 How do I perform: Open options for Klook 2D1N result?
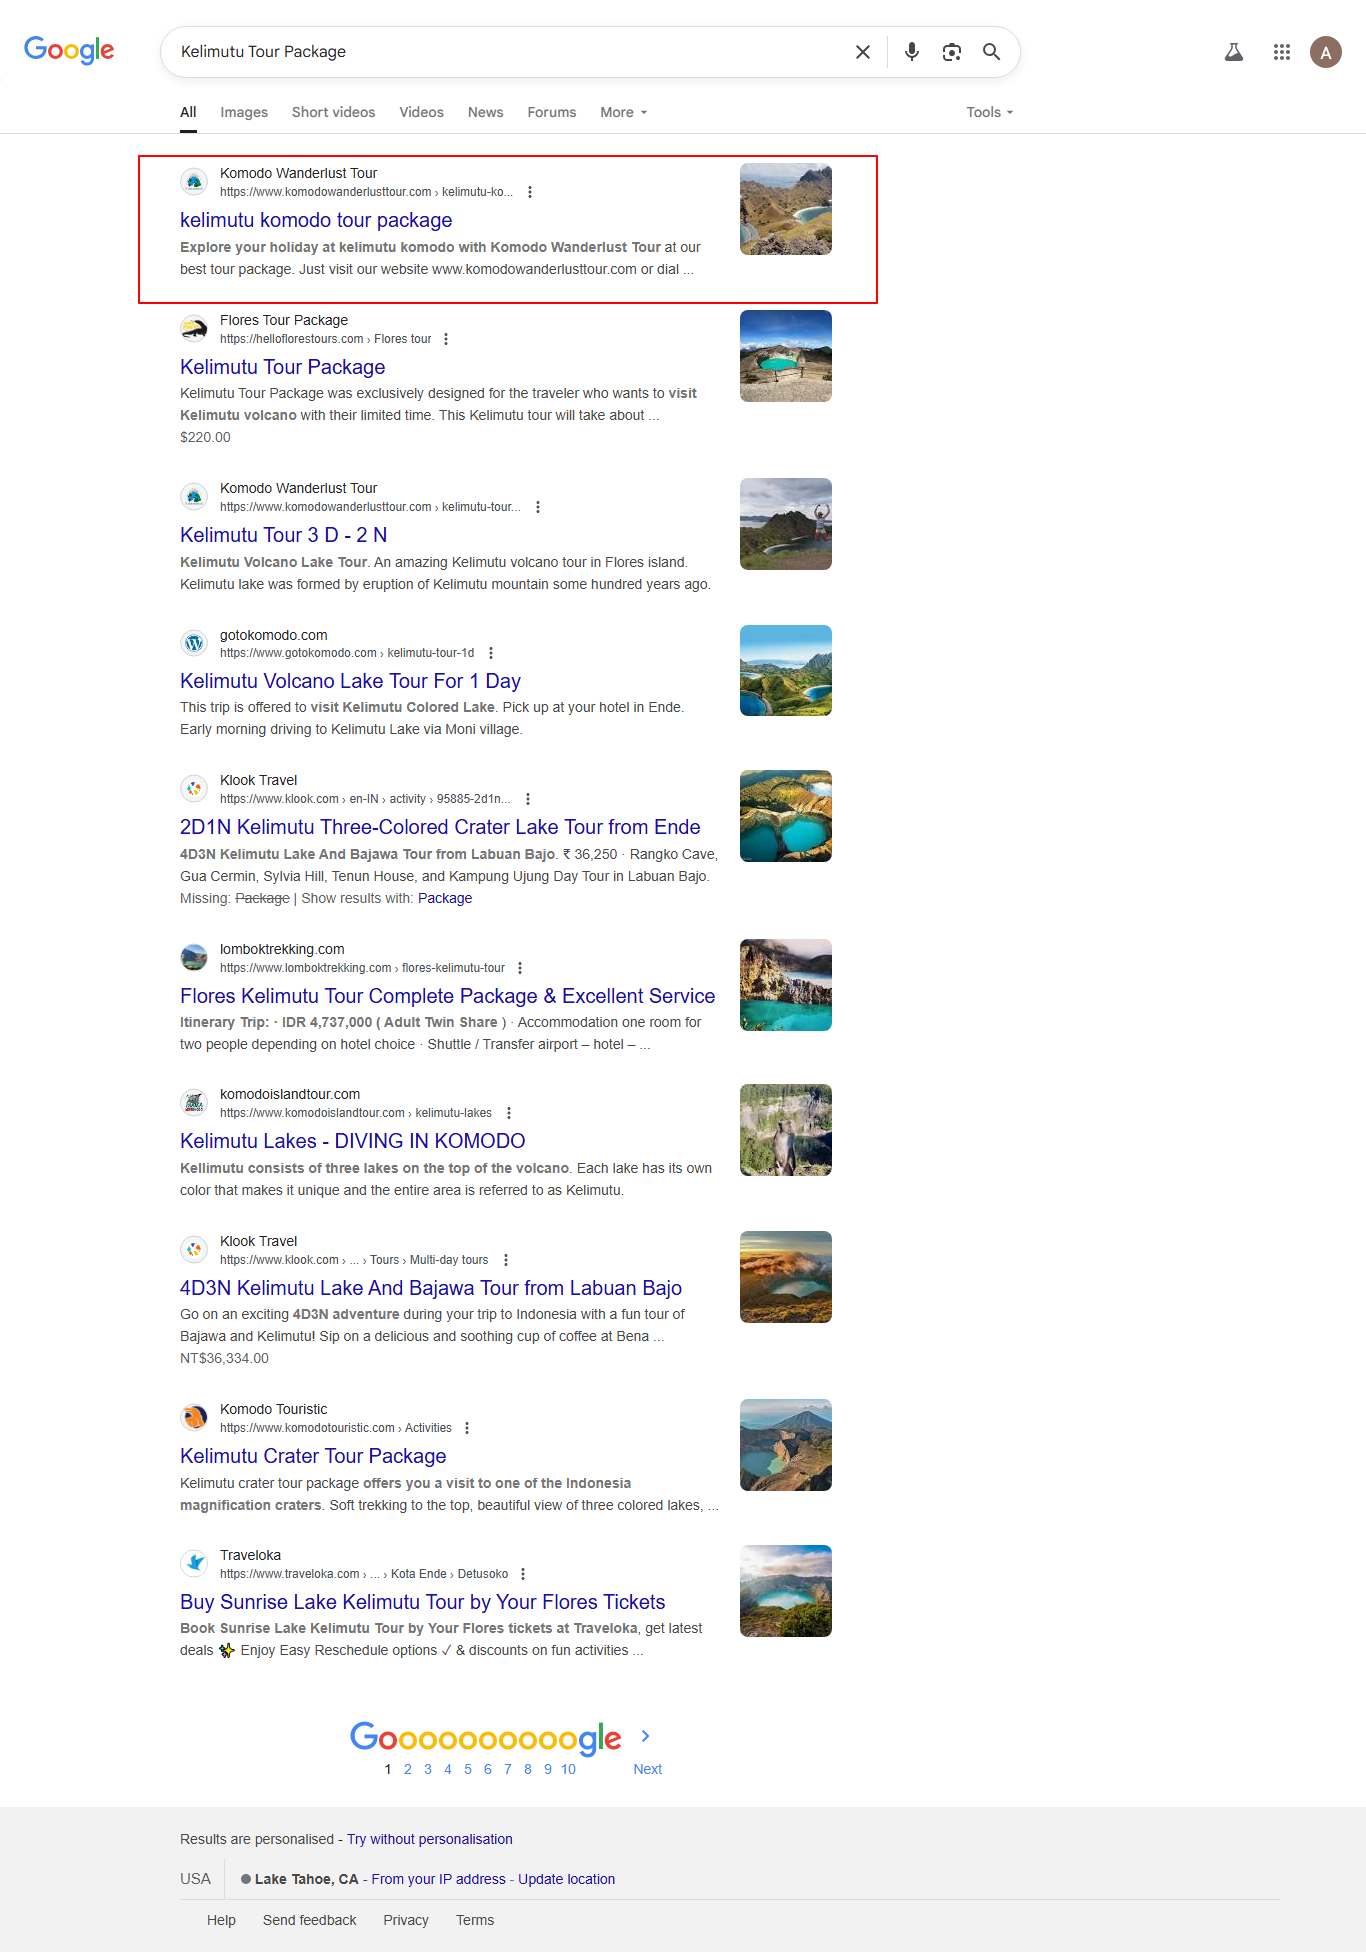(528, 799)
